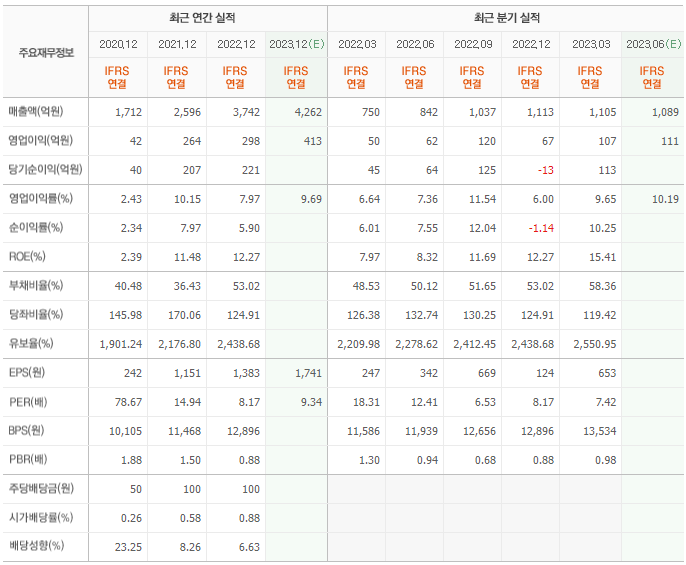Click the 2022.06 quarterly column header
Screen dimensions: 686x565
(x=415, y=44)
